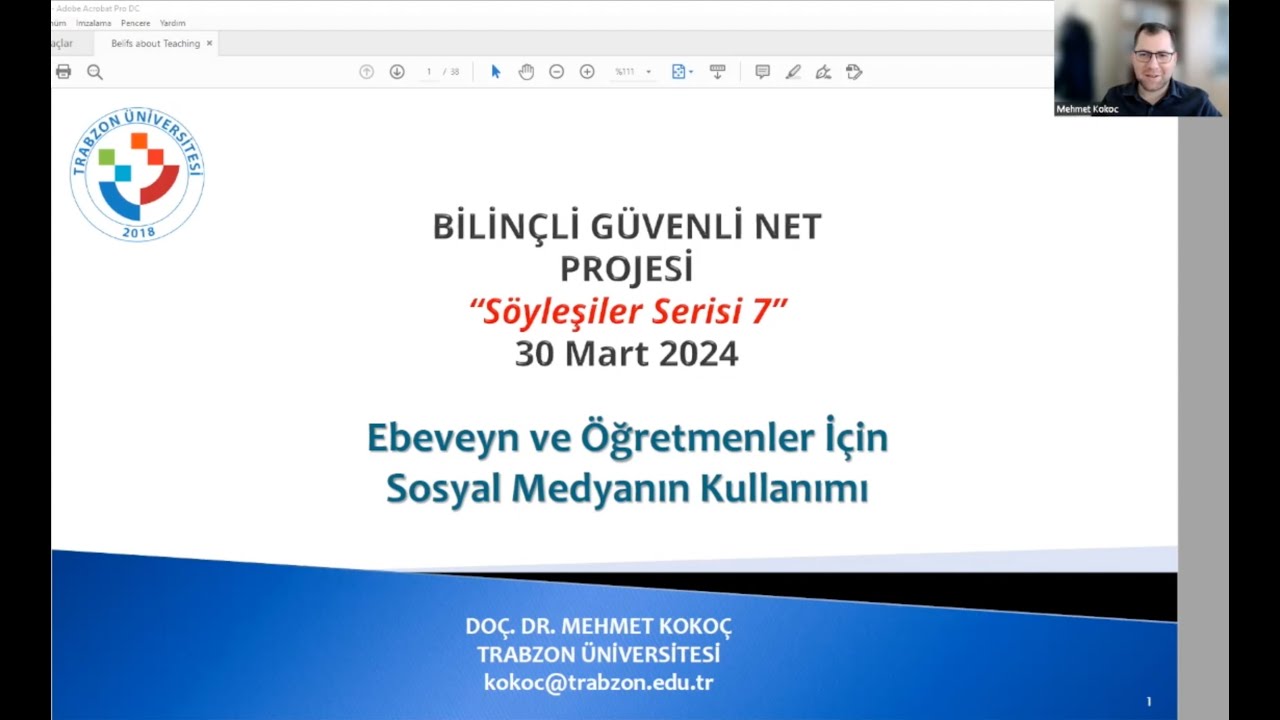Open the Imzalama menu
The image size is (1280, 720).
[93, 23]
